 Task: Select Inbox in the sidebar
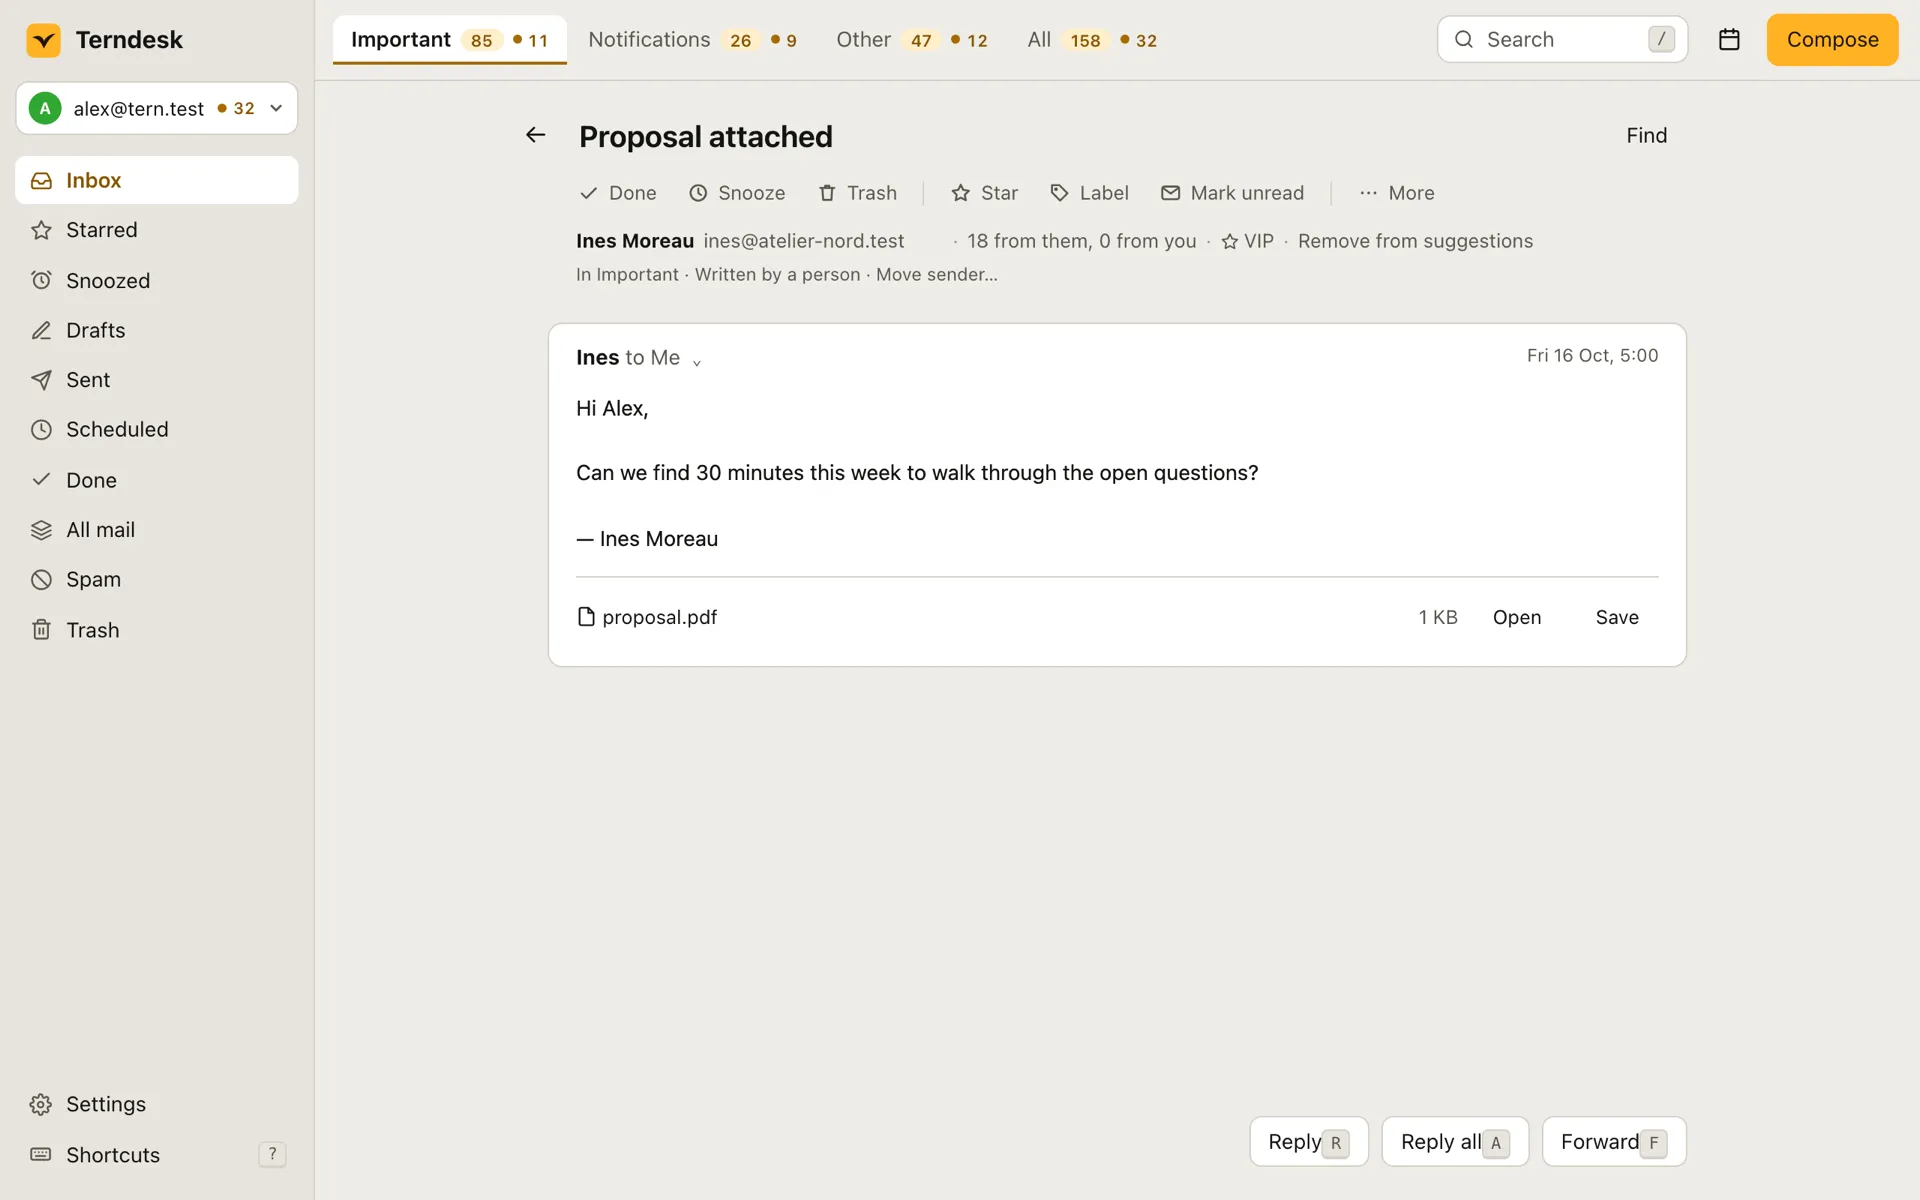point(157,180)
